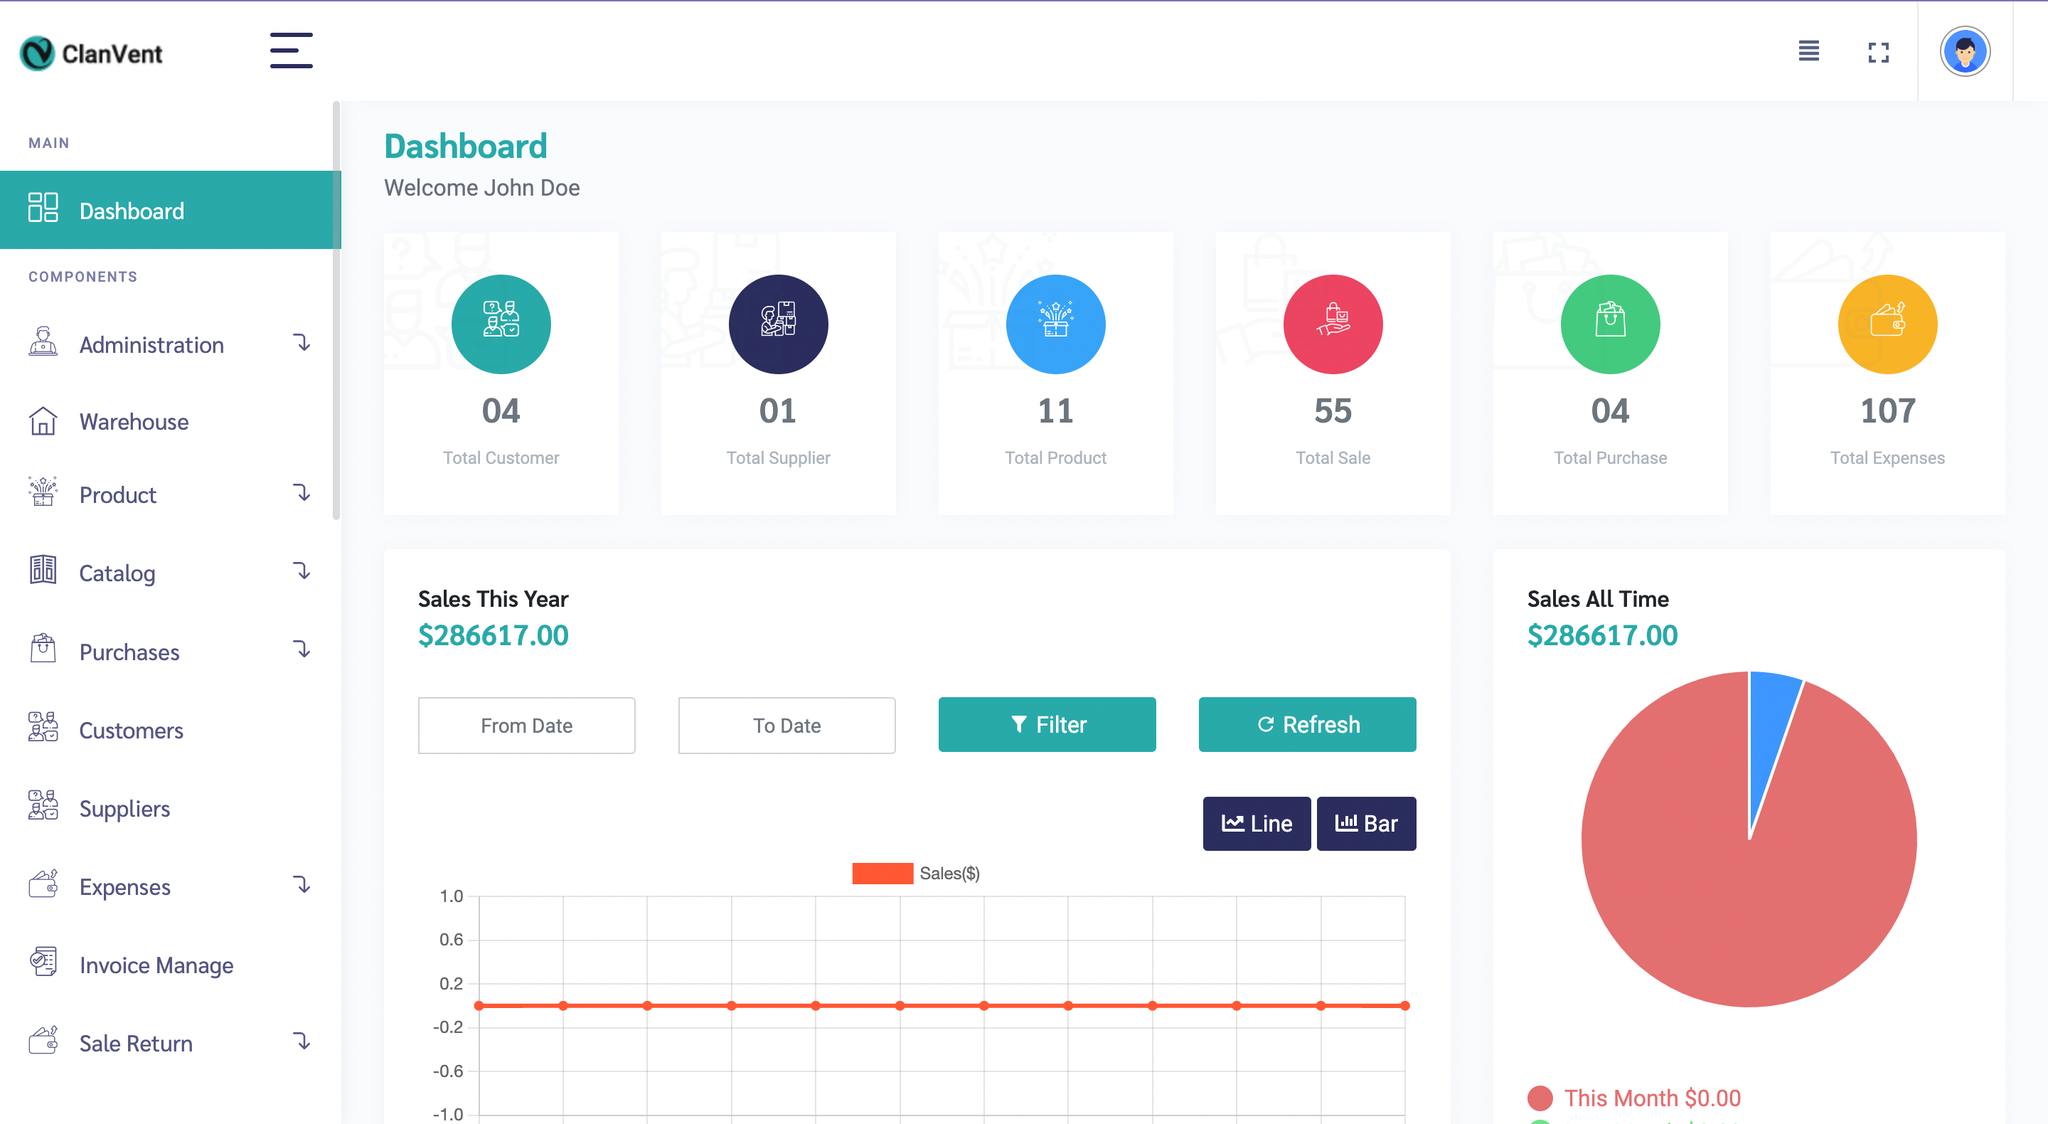Expand the Administration submenu arrow

(301, 343)
